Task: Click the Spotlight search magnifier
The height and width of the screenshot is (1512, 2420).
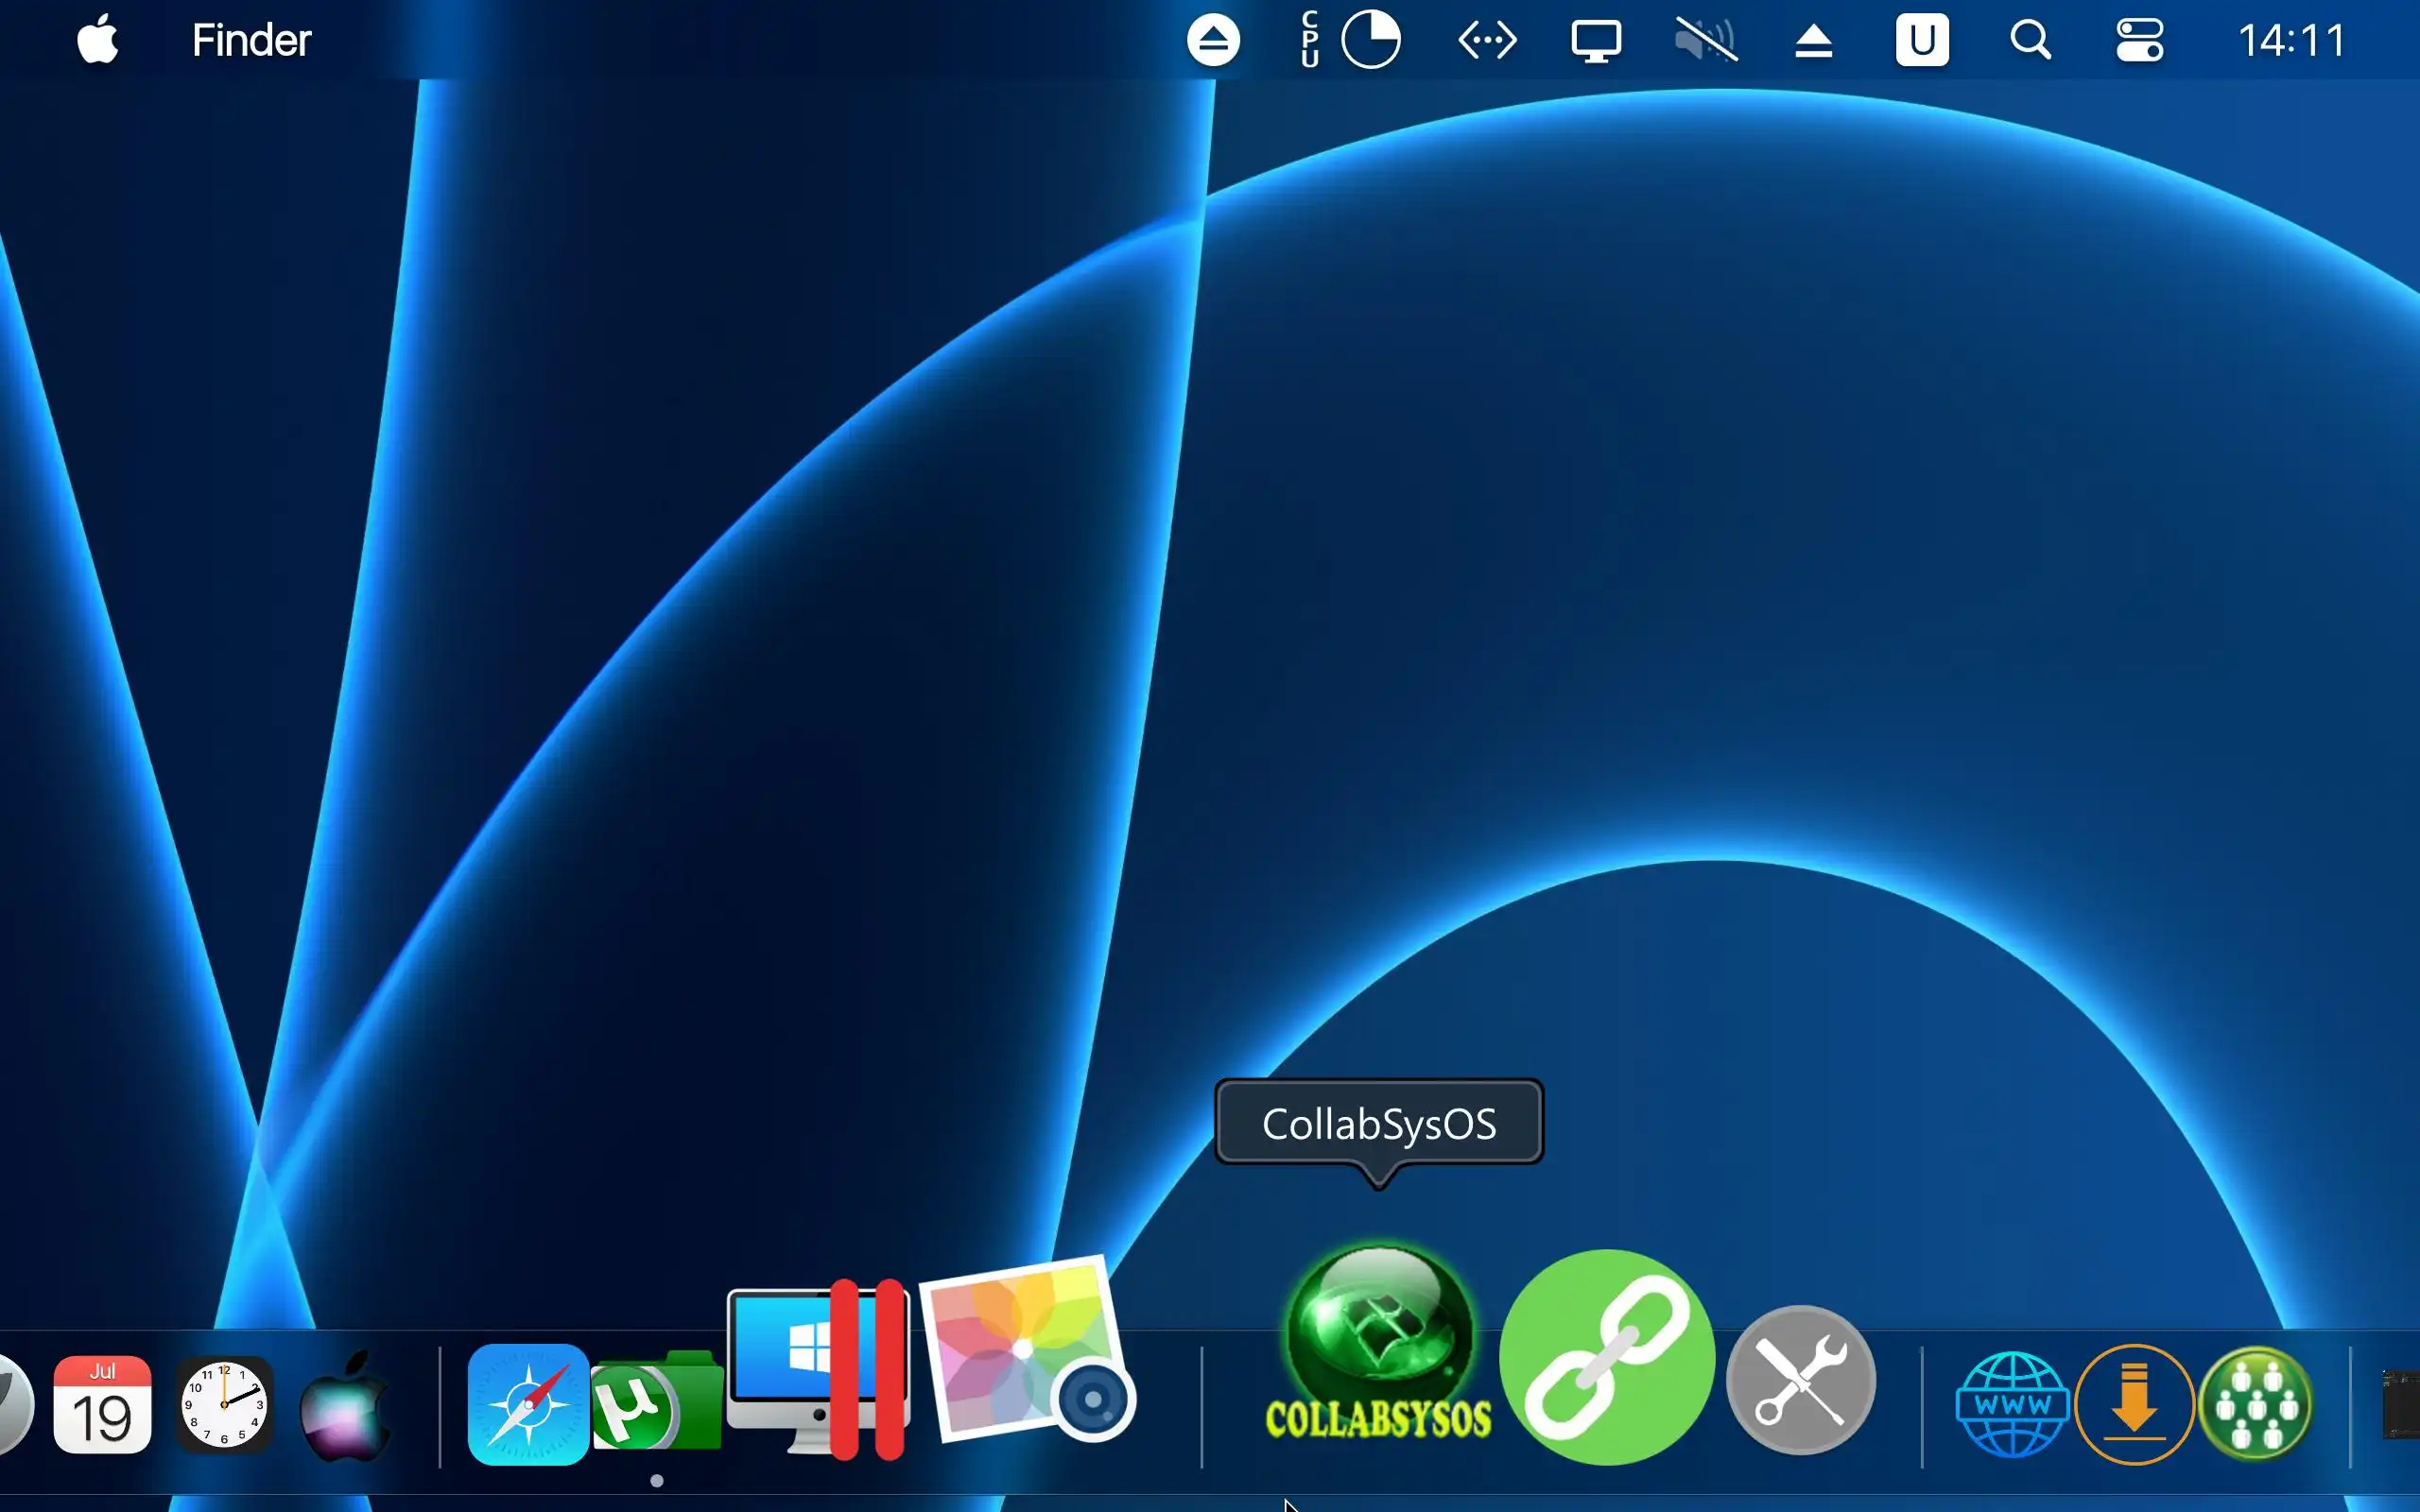Action: (x=2030, y=41)
